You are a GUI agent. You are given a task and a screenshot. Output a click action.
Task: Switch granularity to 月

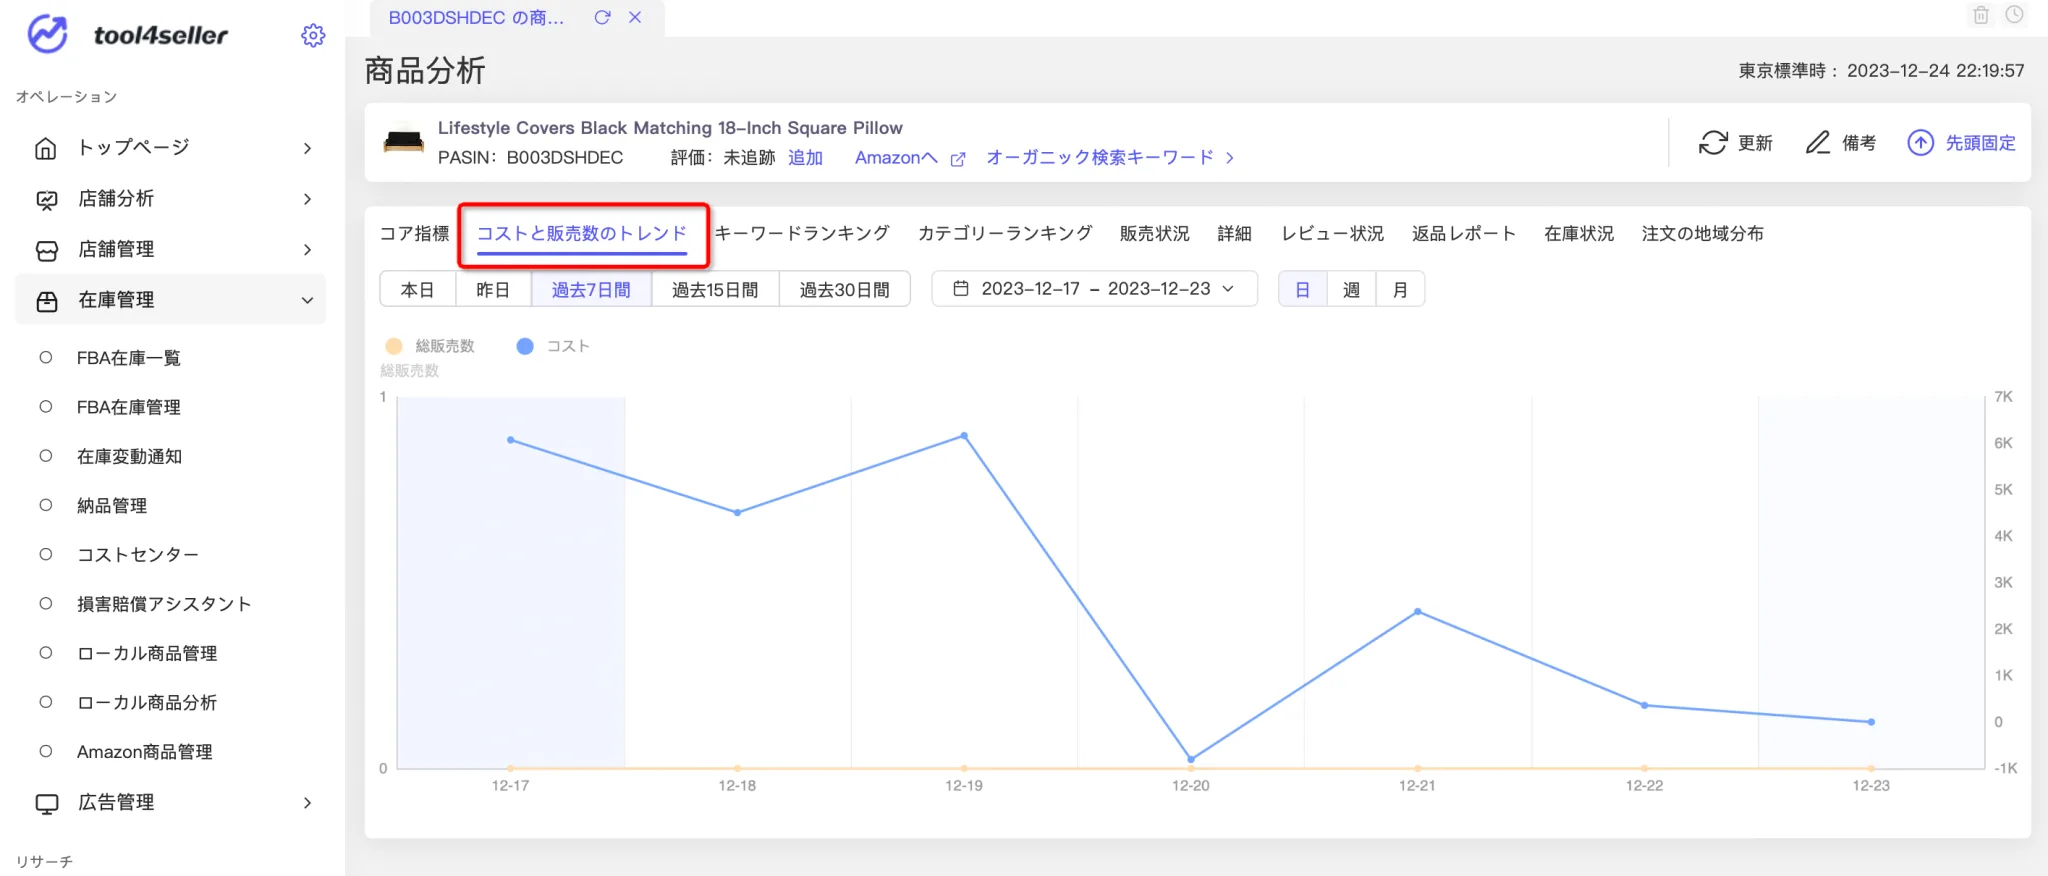pyautogui.click(x=1400, y=289)
